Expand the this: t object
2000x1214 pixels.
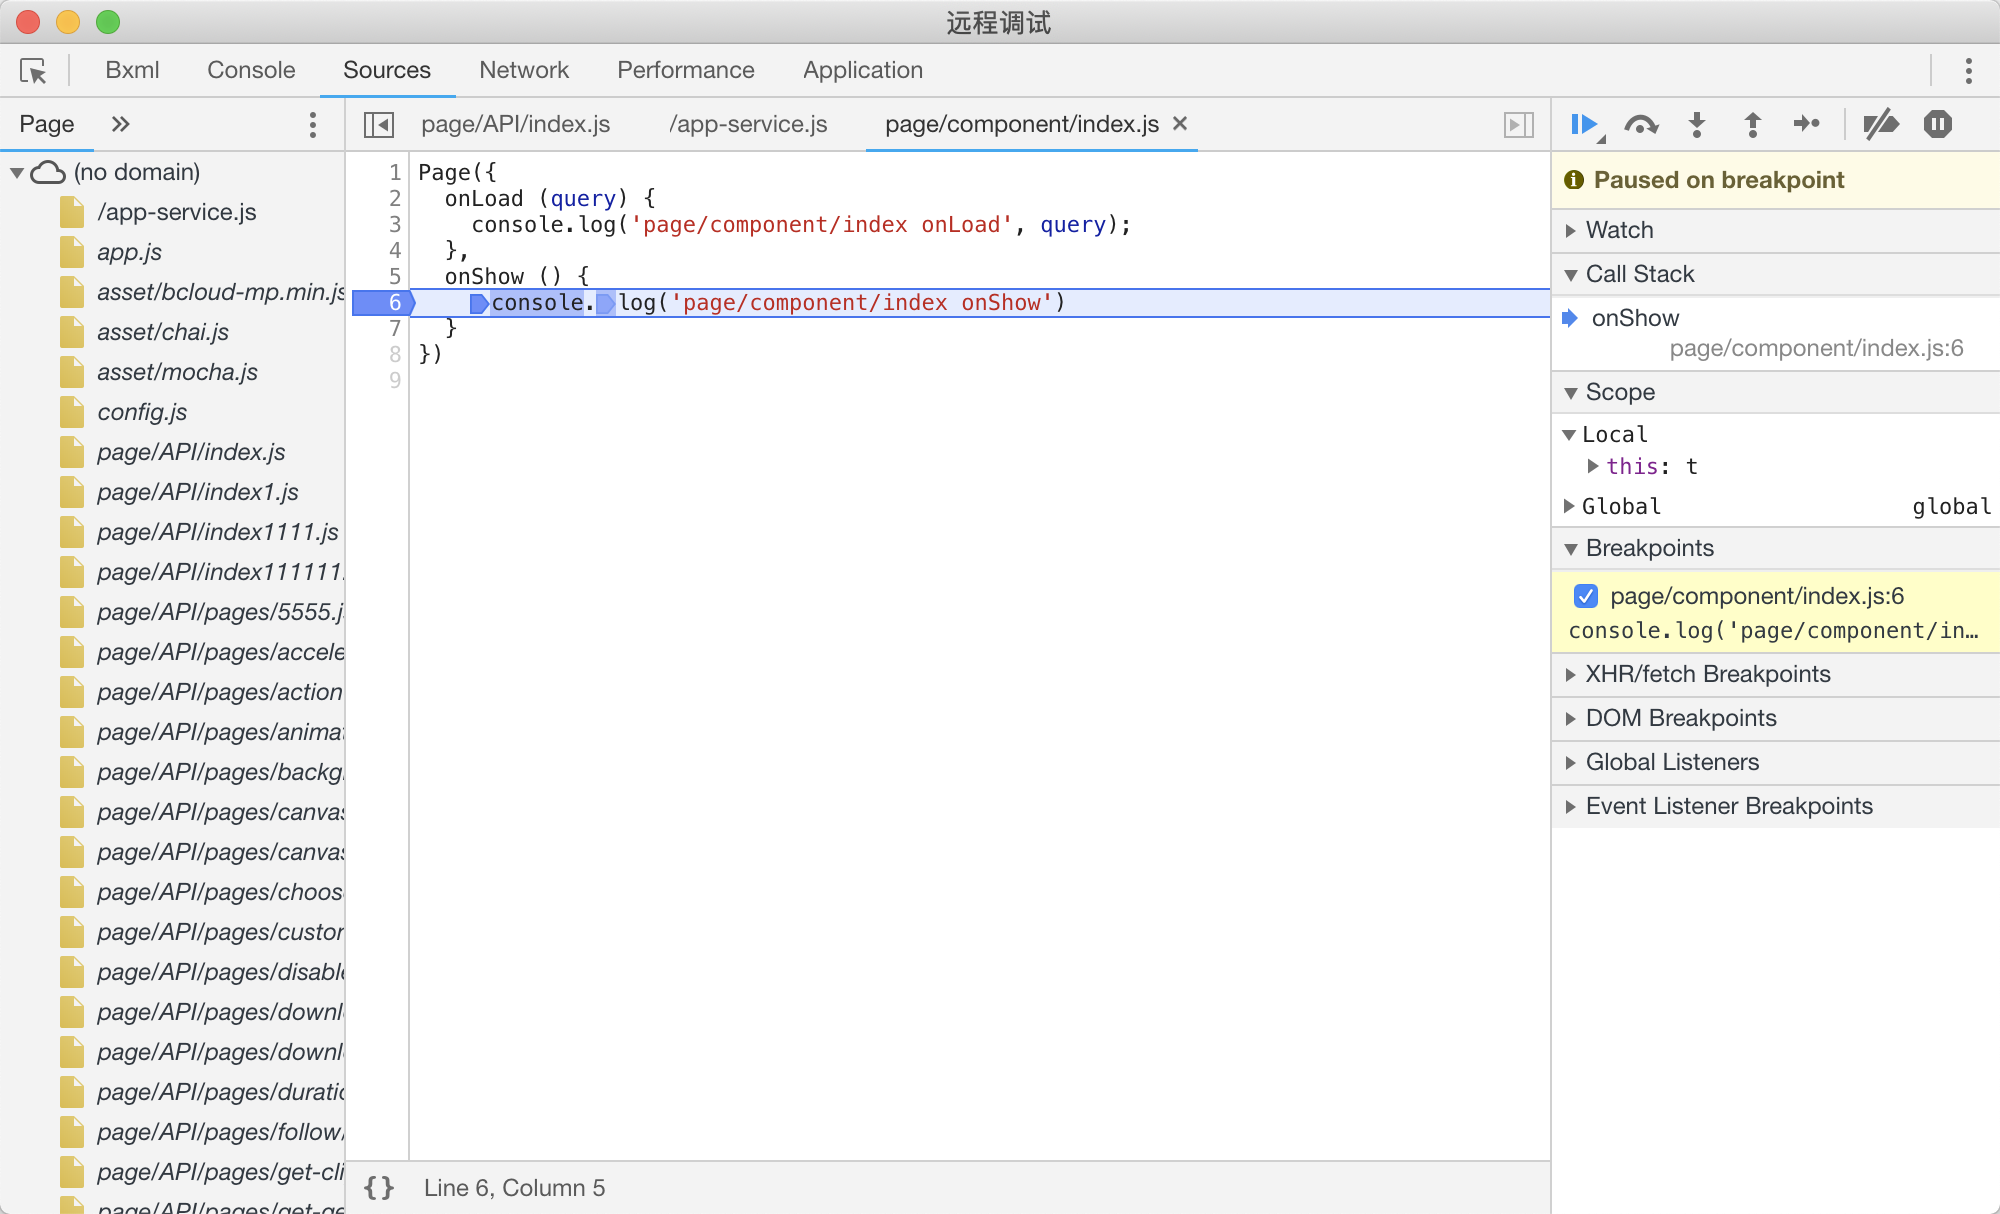(x=1593, y=466)
